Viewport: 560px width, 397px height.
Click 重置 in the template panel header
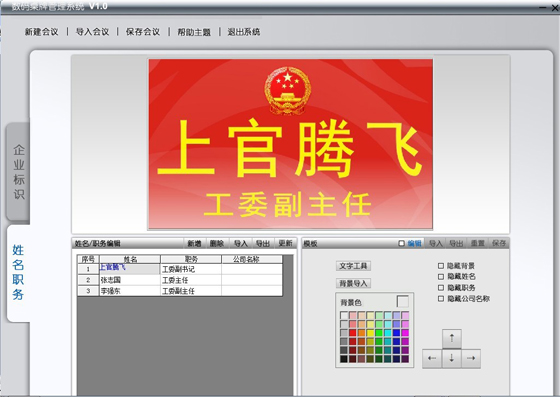coord(478,243)
